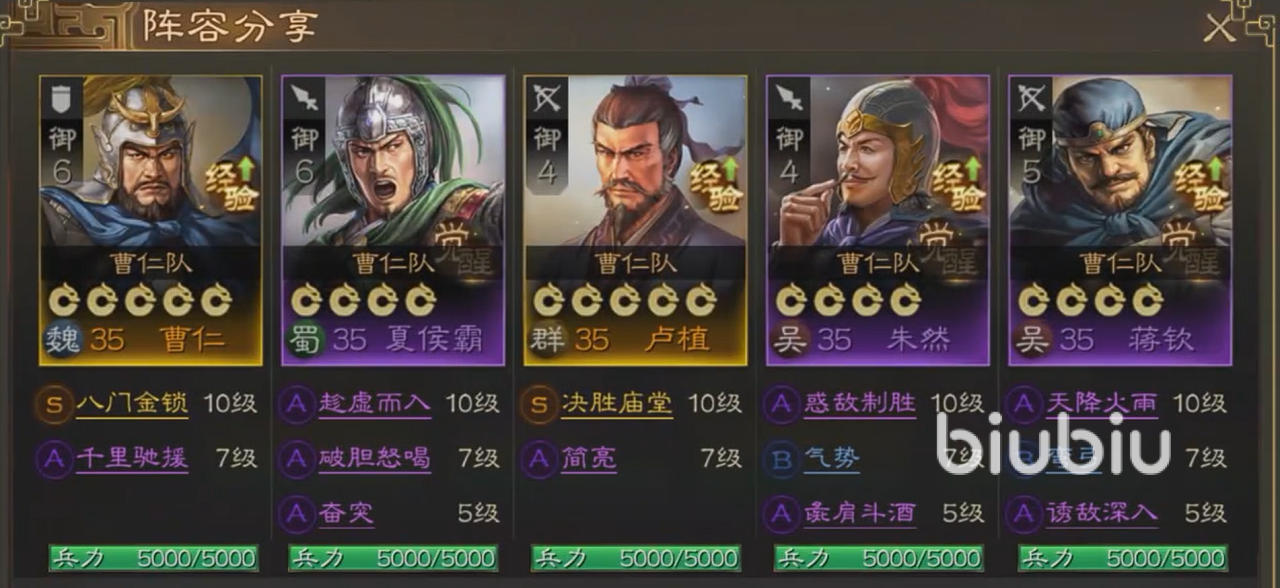1280x588 pixels.
Task: Click the S-rank icon beside 八门金锁
Action: pos(55,404)
